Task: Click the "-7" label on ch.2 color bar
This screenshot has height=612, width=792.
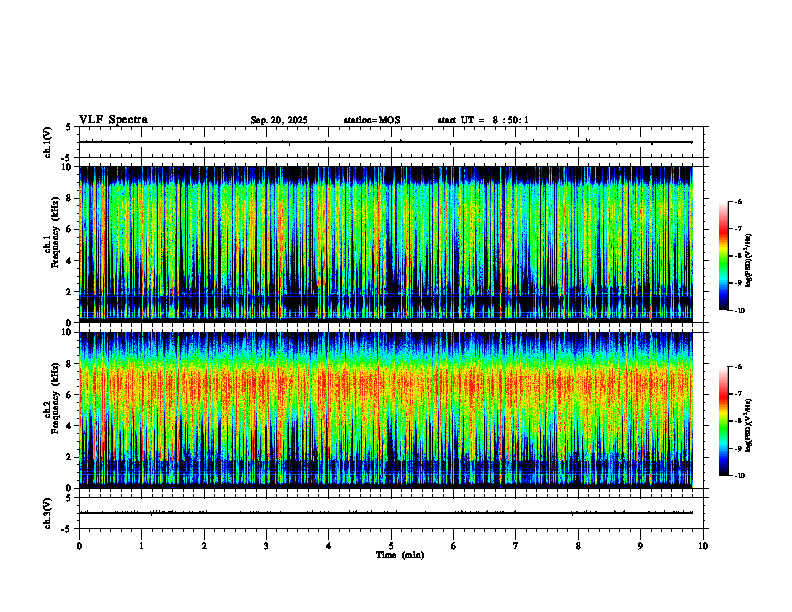Action: click(x=738, y=394)
